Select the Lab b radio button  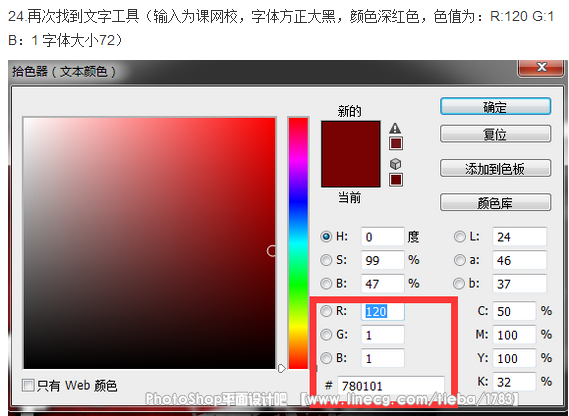[459, 283]
